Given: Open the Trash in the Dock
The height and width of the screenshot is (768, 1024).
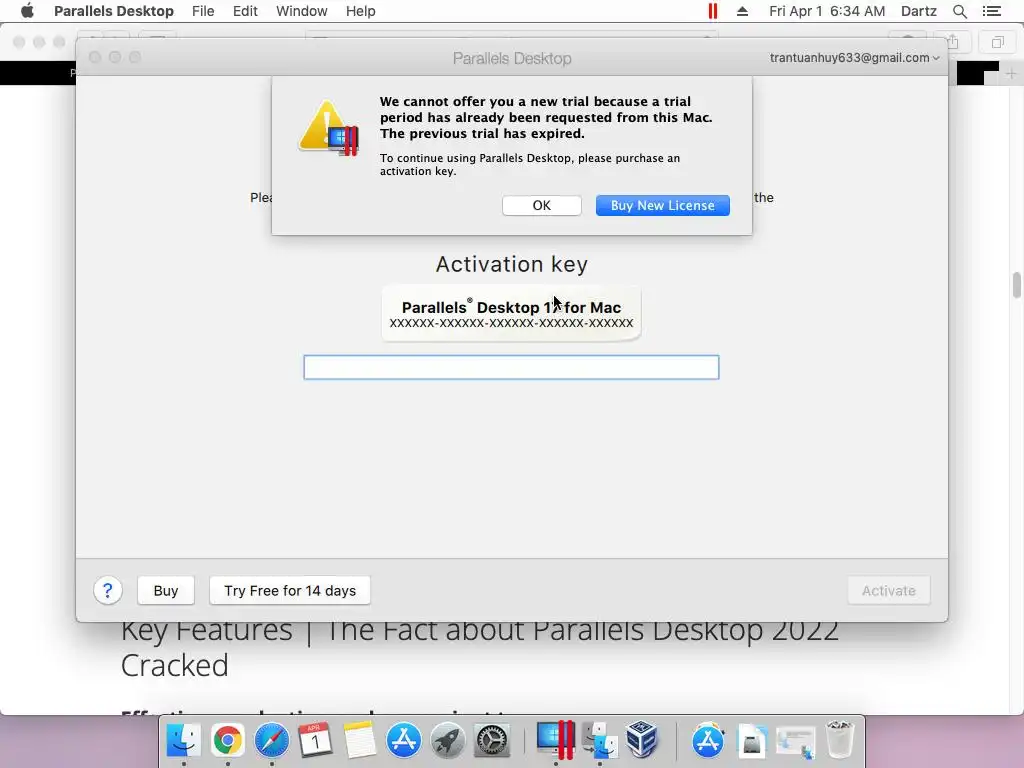Looking at the screenshot, I should pyautogui.click(x=840, y=739).
